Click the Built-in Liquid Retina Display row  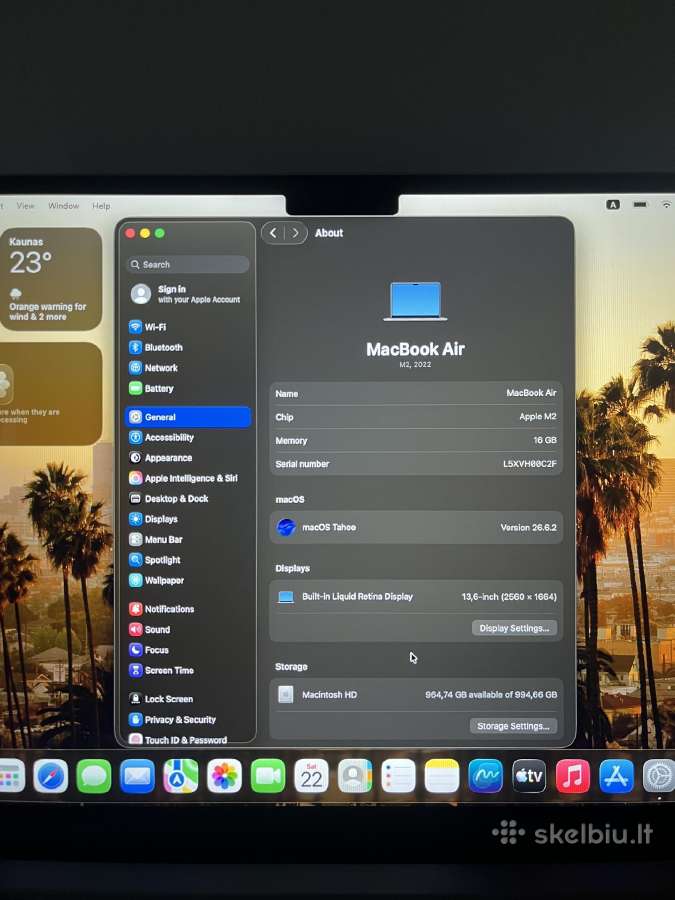click(x=416, y=597)
